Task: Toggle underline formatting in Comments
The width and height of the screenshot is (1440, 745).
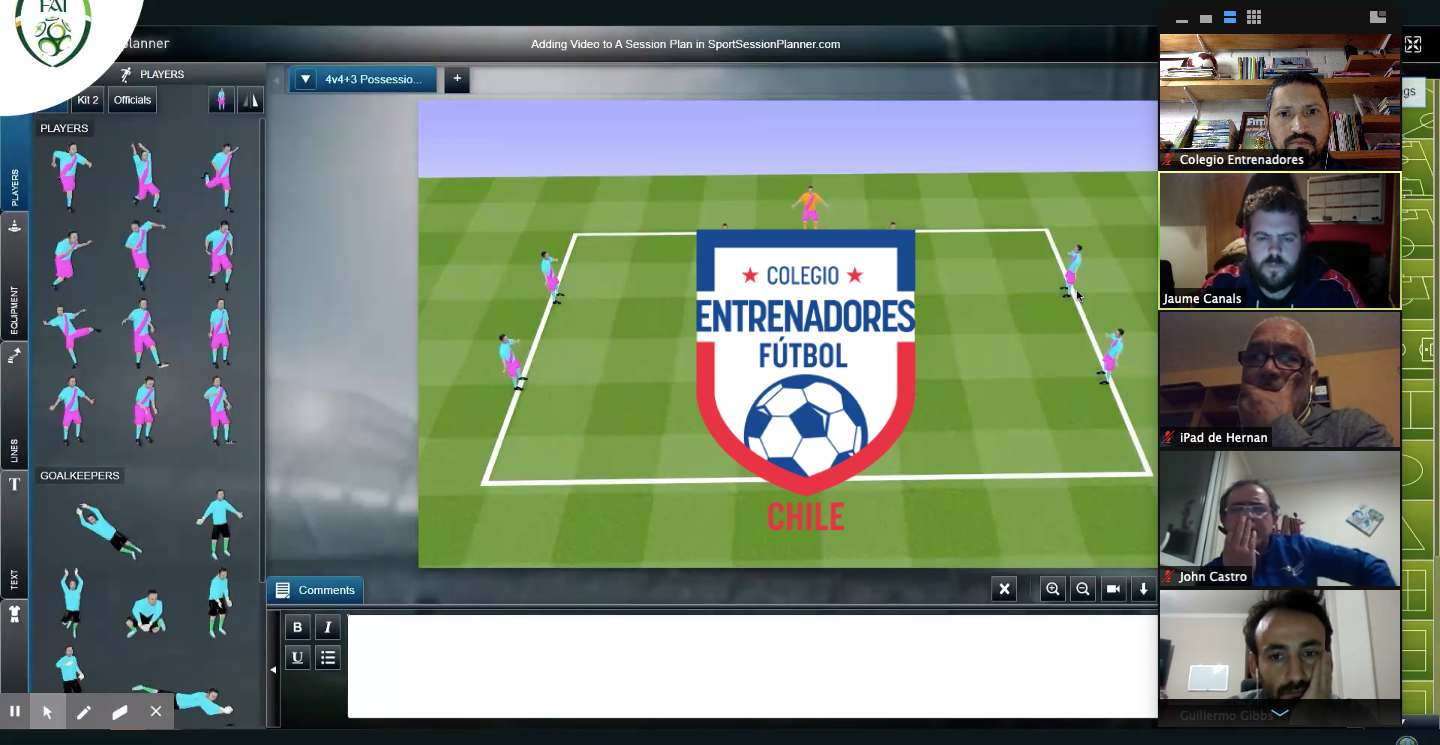Action: click(x=297, y=657)
